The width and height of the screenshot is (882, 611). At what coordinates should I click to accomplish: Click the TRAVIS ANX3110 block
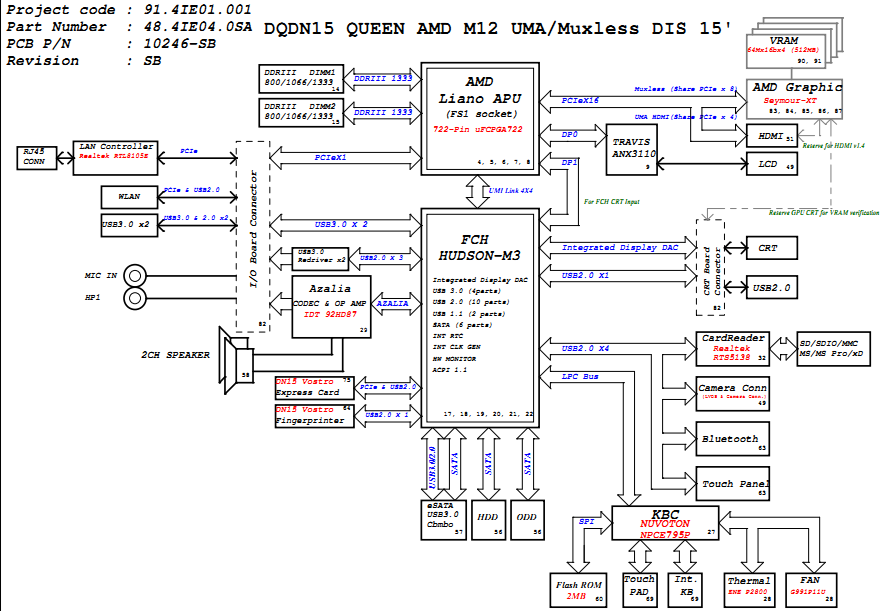click(632, 149)
